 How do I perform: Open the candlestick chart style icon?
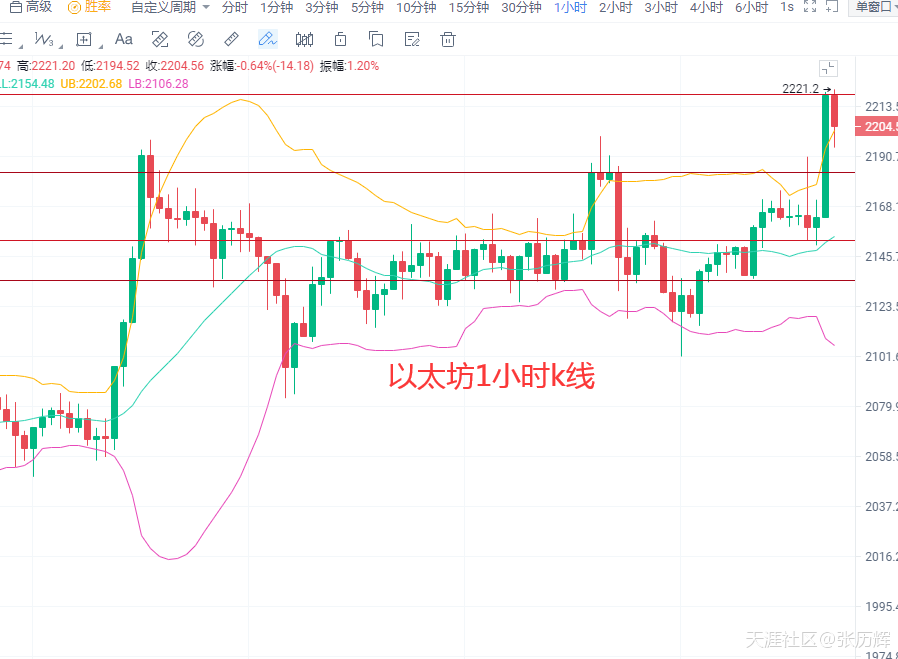[304, 40]
